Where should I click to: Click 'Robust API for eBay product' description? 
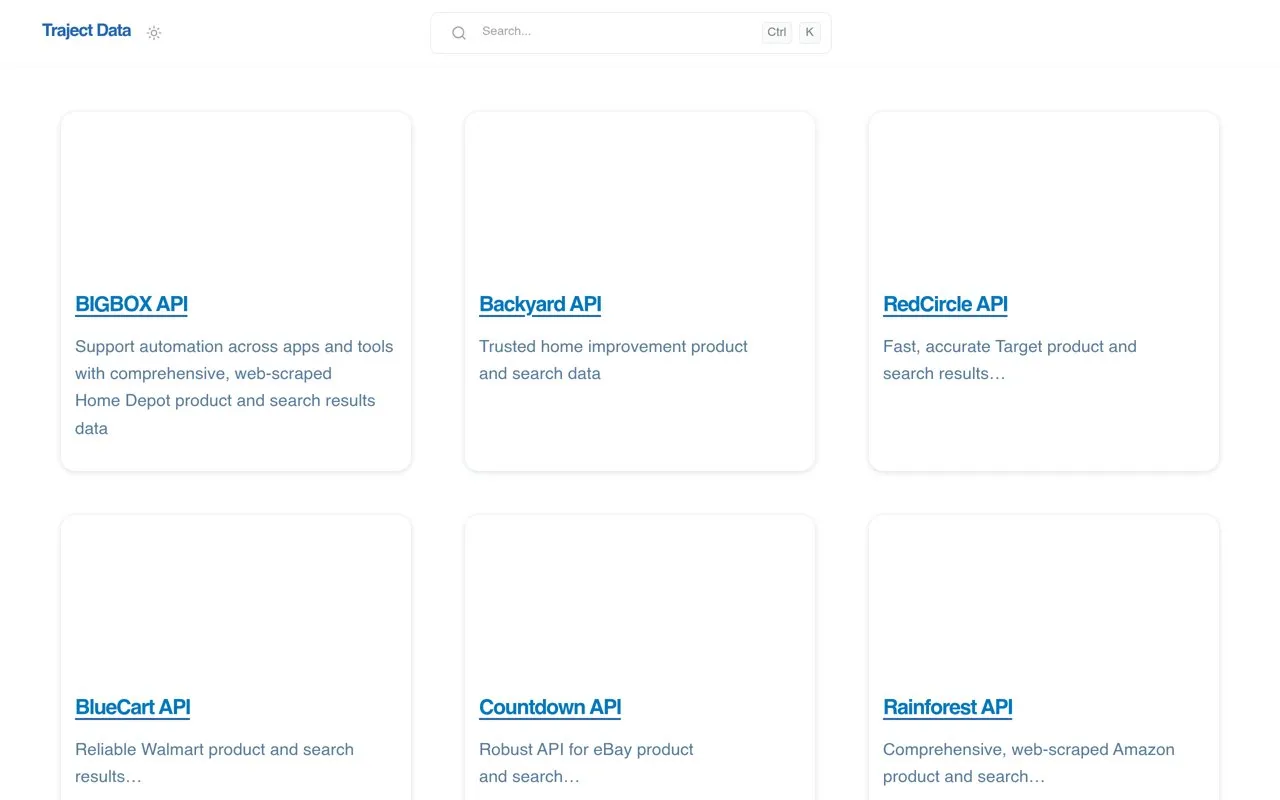coord(586,763)
